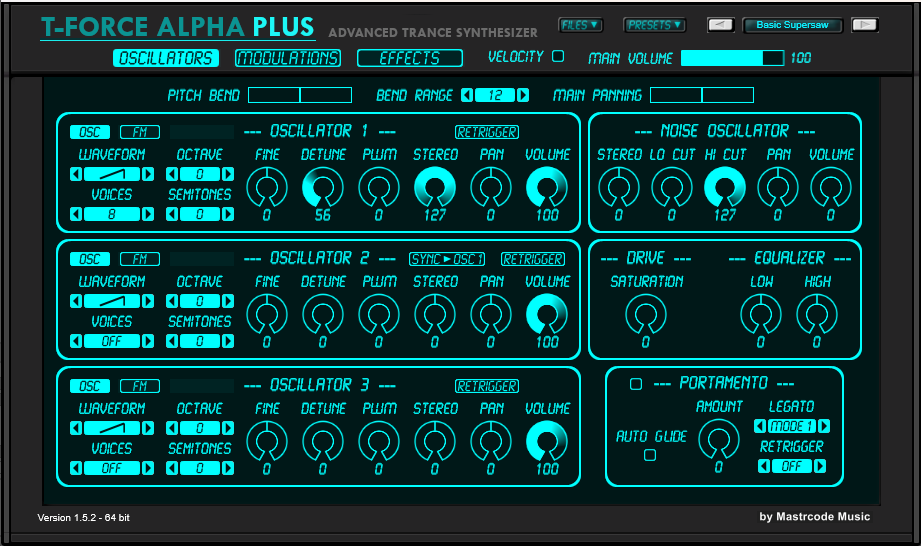Screen dimensions: 921x546
Task: Click the Noise Oscillator Hi Cut knob
Action: [725, 187]
